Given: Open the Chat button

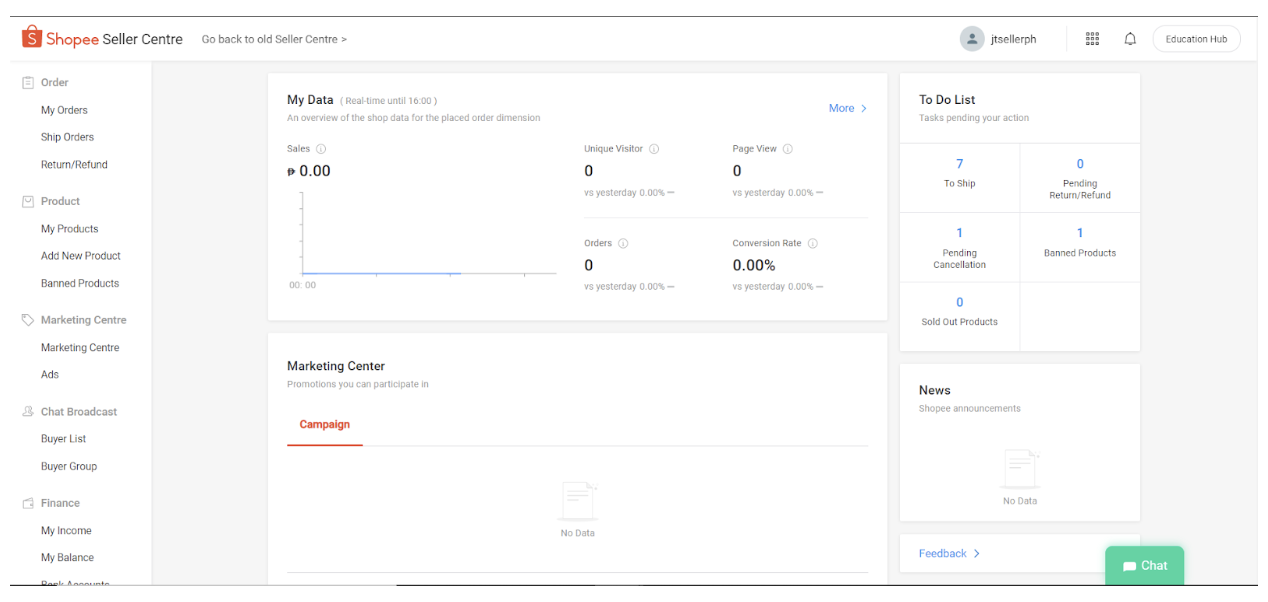Looking at the screenshot, I should [1144, 566].
